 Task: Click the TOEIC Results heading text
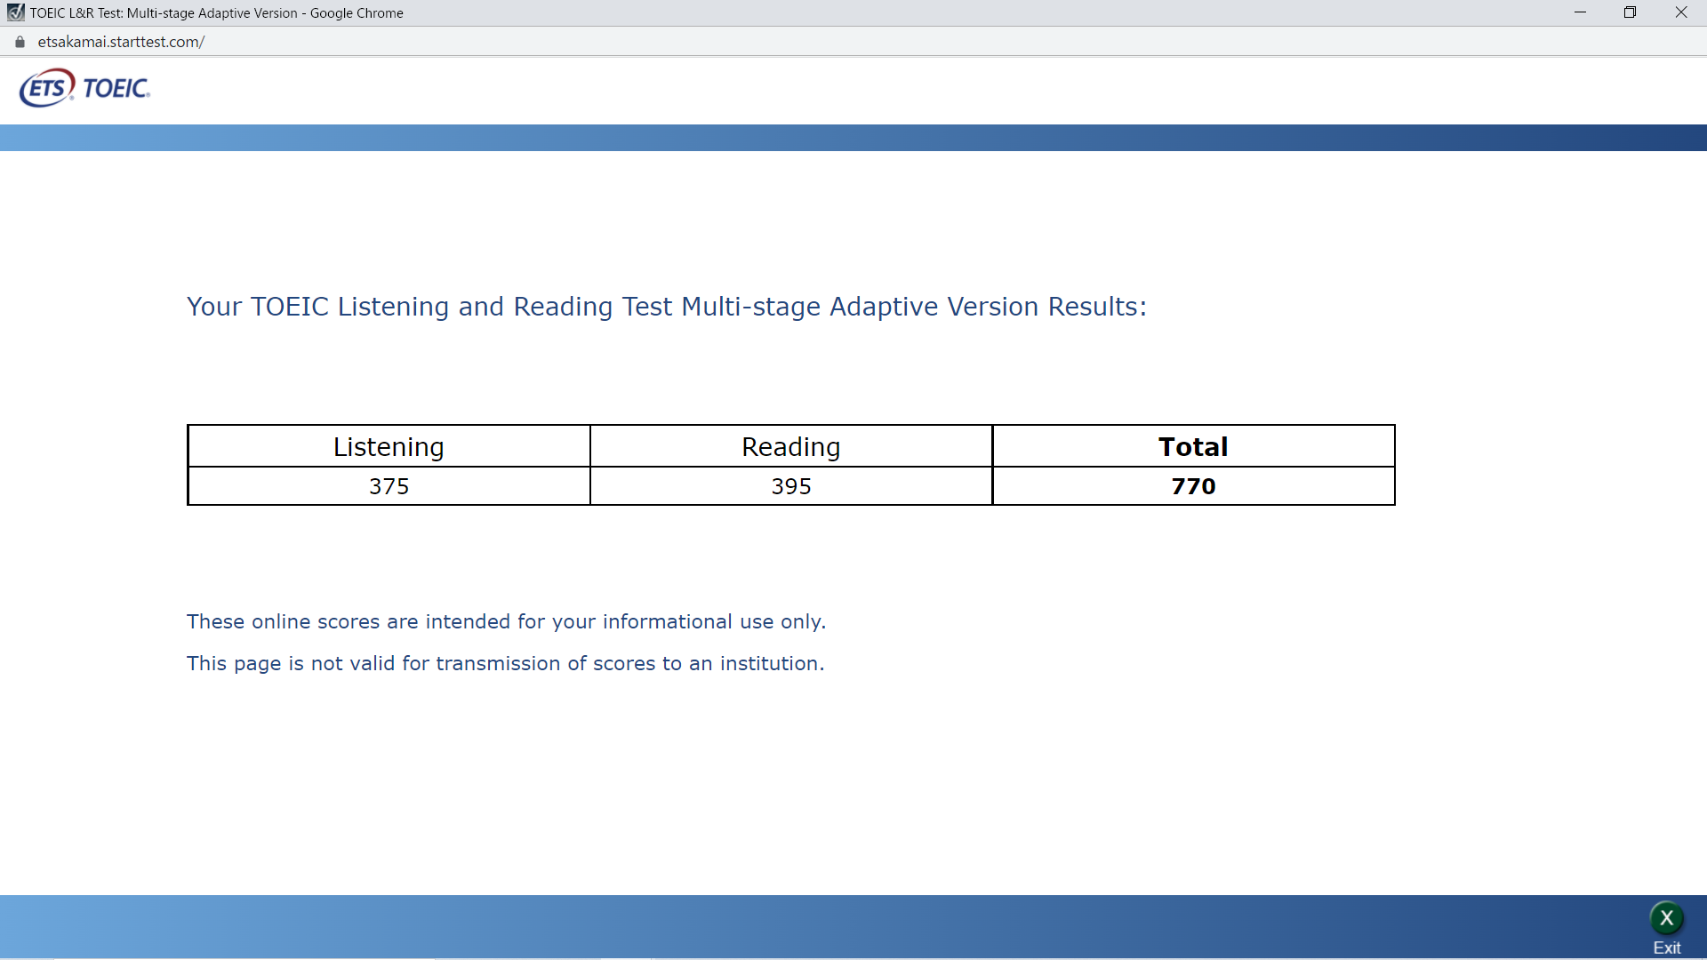666,307
